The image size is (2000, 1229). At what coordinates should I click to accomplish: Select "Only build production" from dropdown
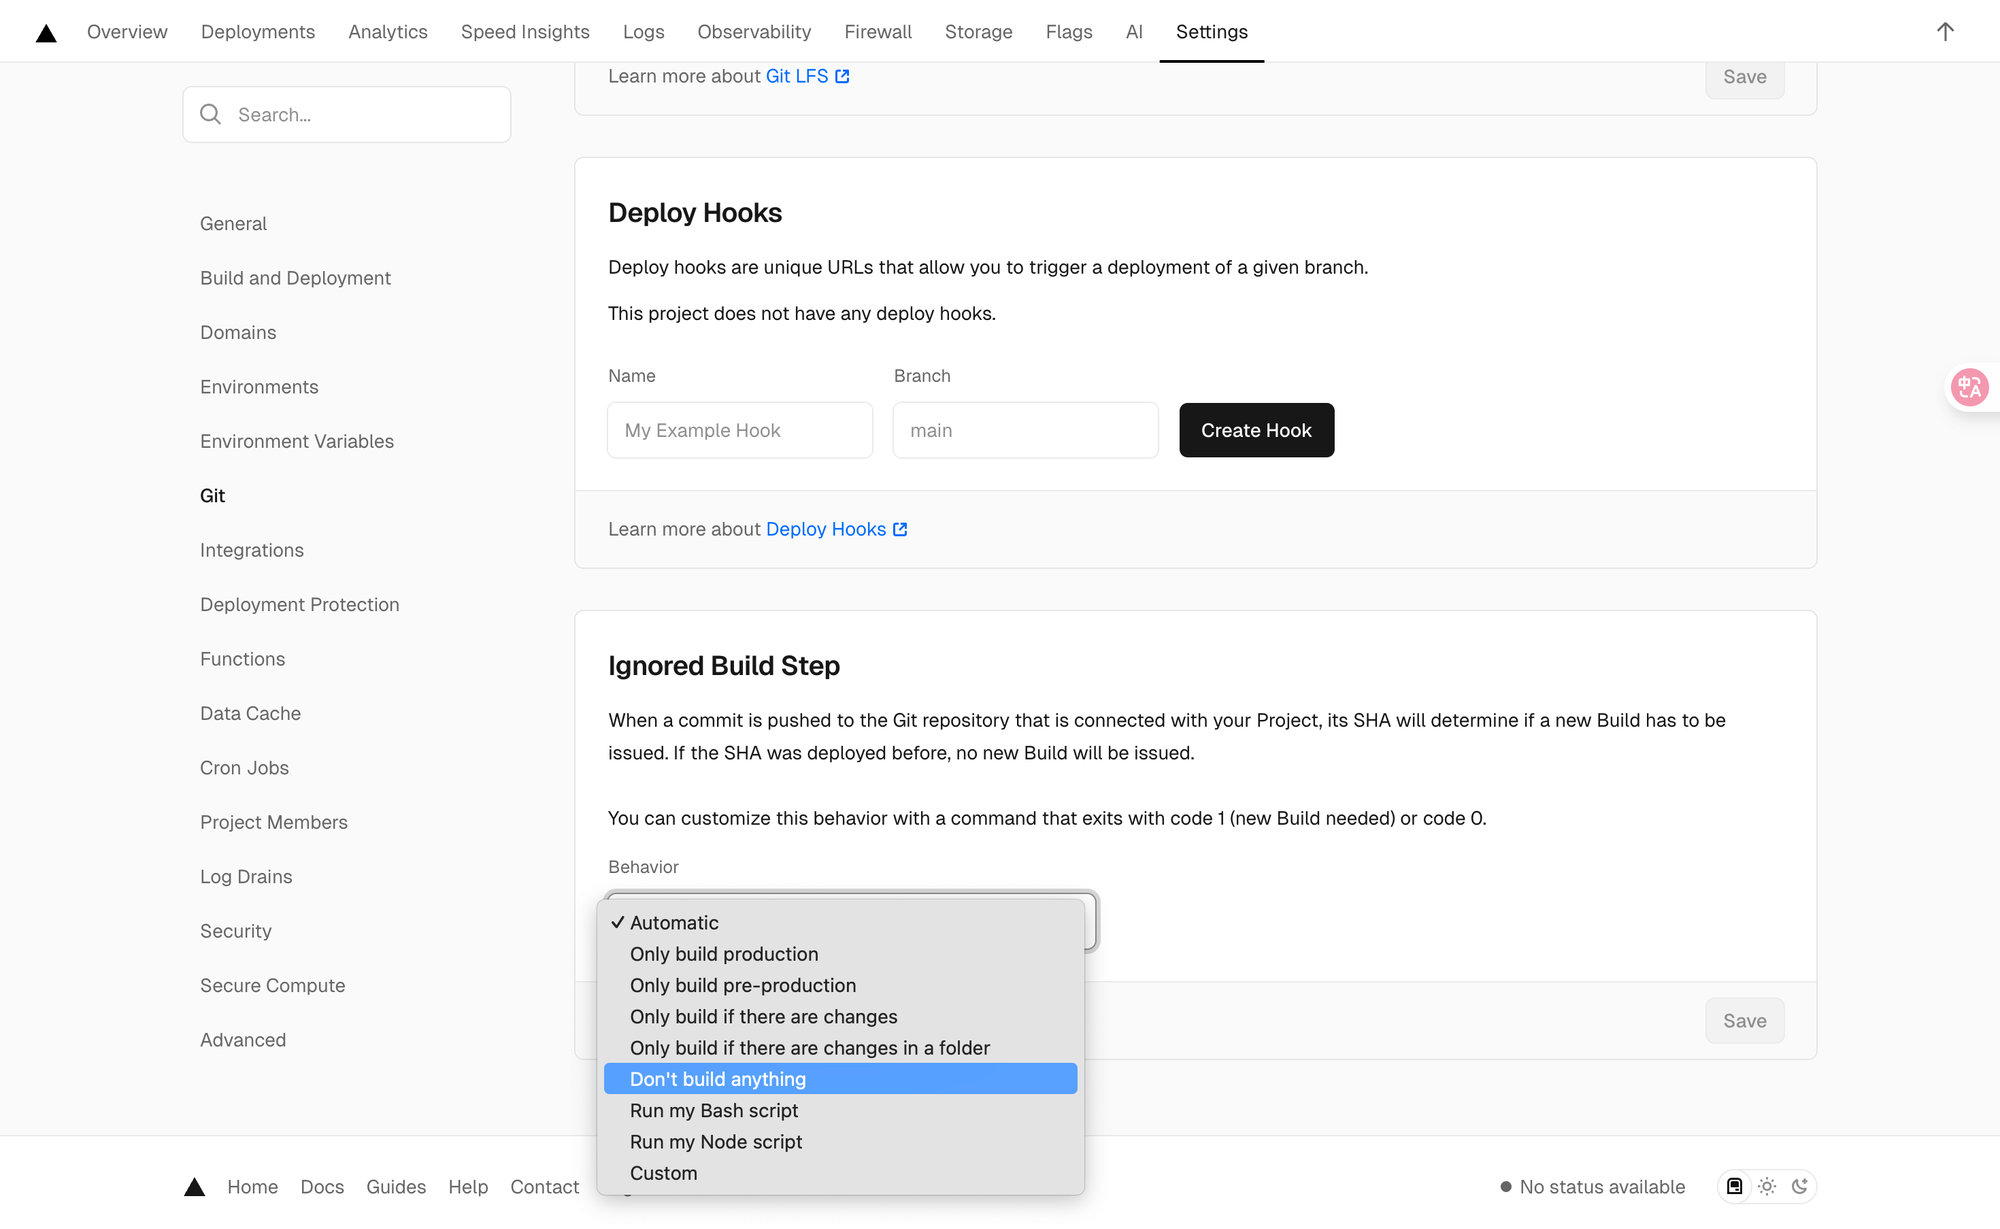(x=724, y=954)
